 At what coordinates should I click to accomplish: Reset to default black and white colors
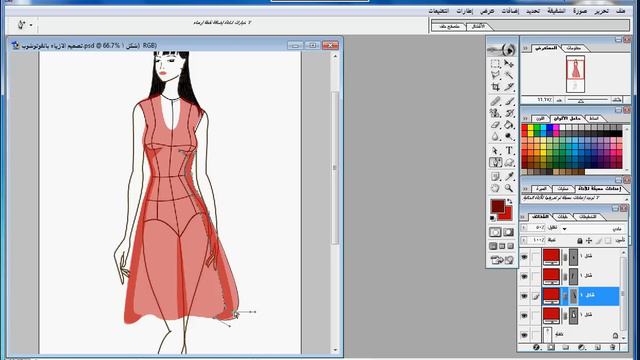[x=493, y=218]
